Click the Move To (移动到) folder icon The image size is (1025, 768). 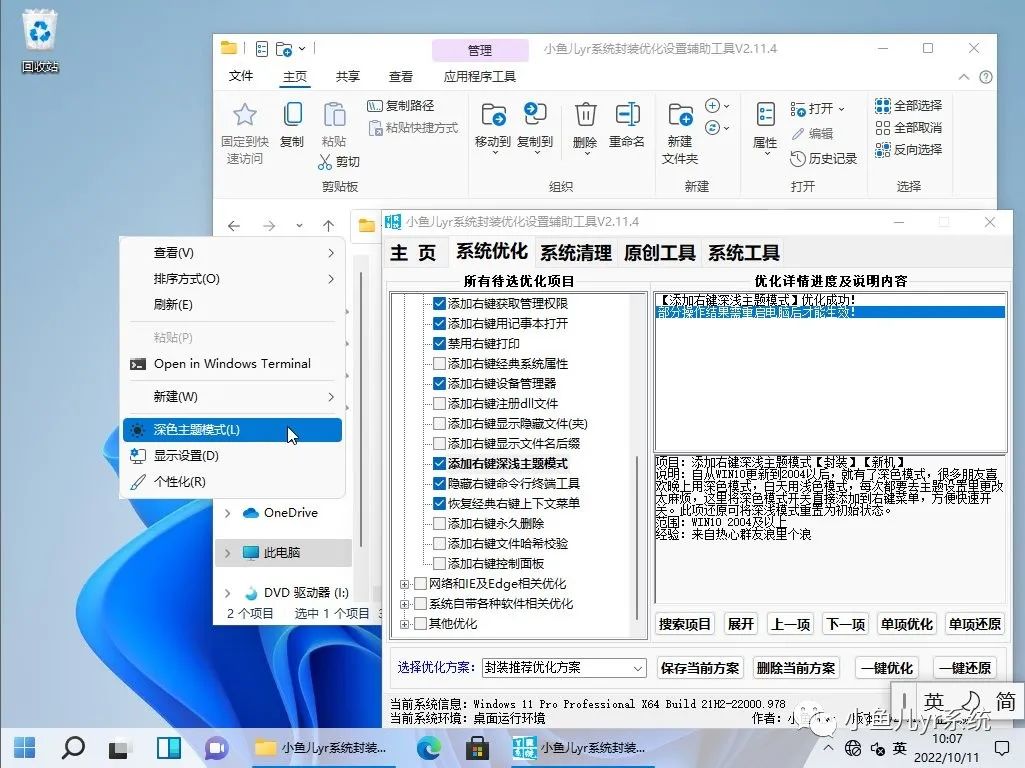click(x=494, y=115)
